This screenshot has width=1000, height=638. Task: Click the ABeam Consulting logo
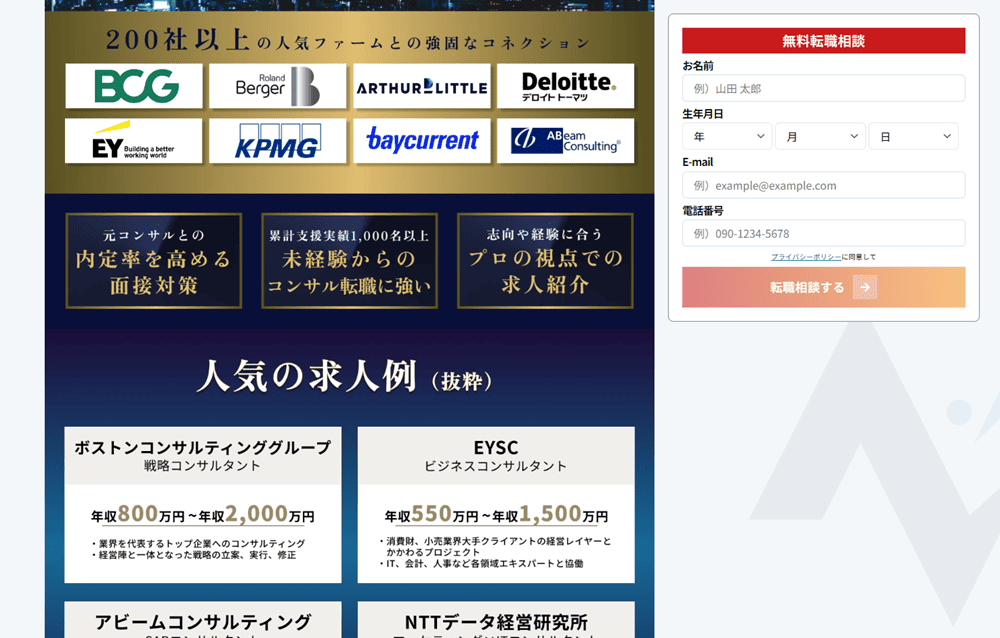[x=565, y=141]
